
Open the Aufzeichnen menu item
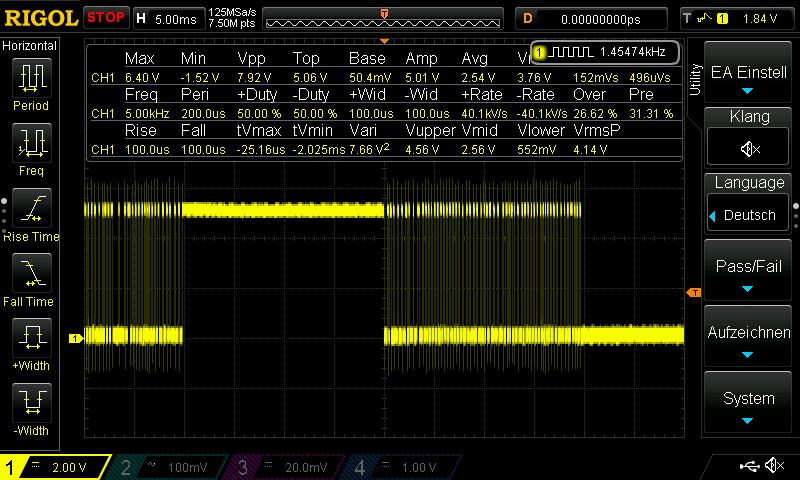[x=748, y=335]
